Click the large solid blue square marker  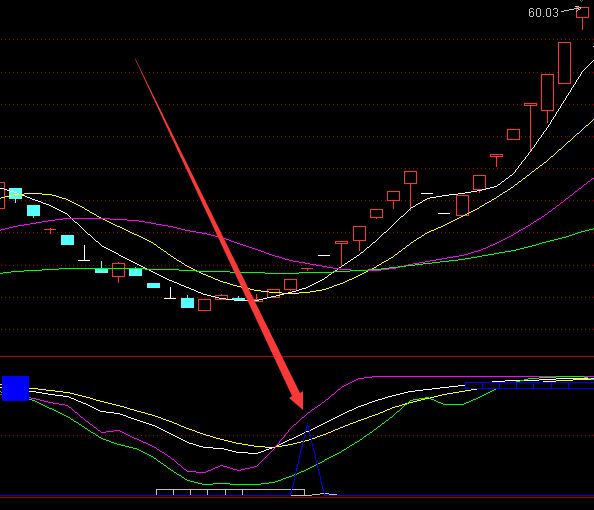(16, 388)
